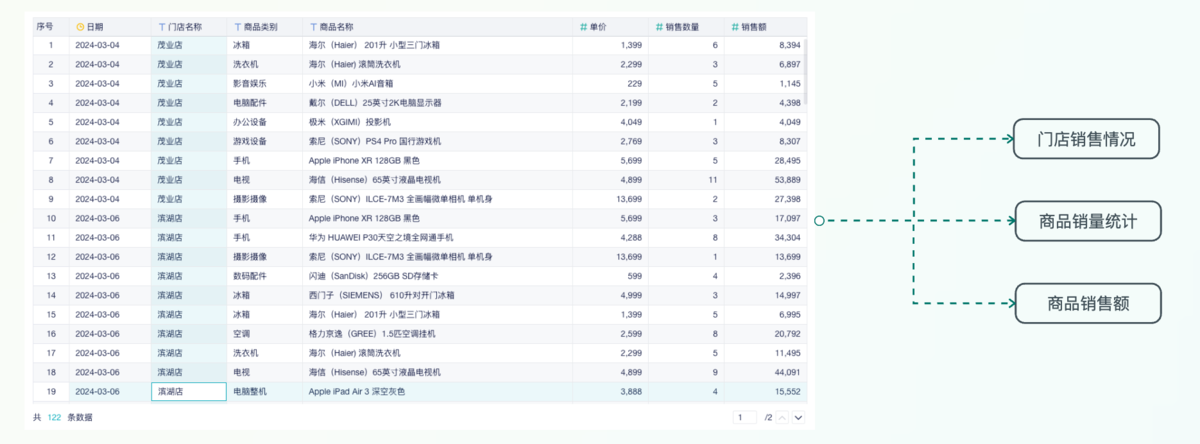Image resolution: width=1200 pixels, height=444 pixels.
Task: Click sales amount cell 44,091
Action: 765,372
